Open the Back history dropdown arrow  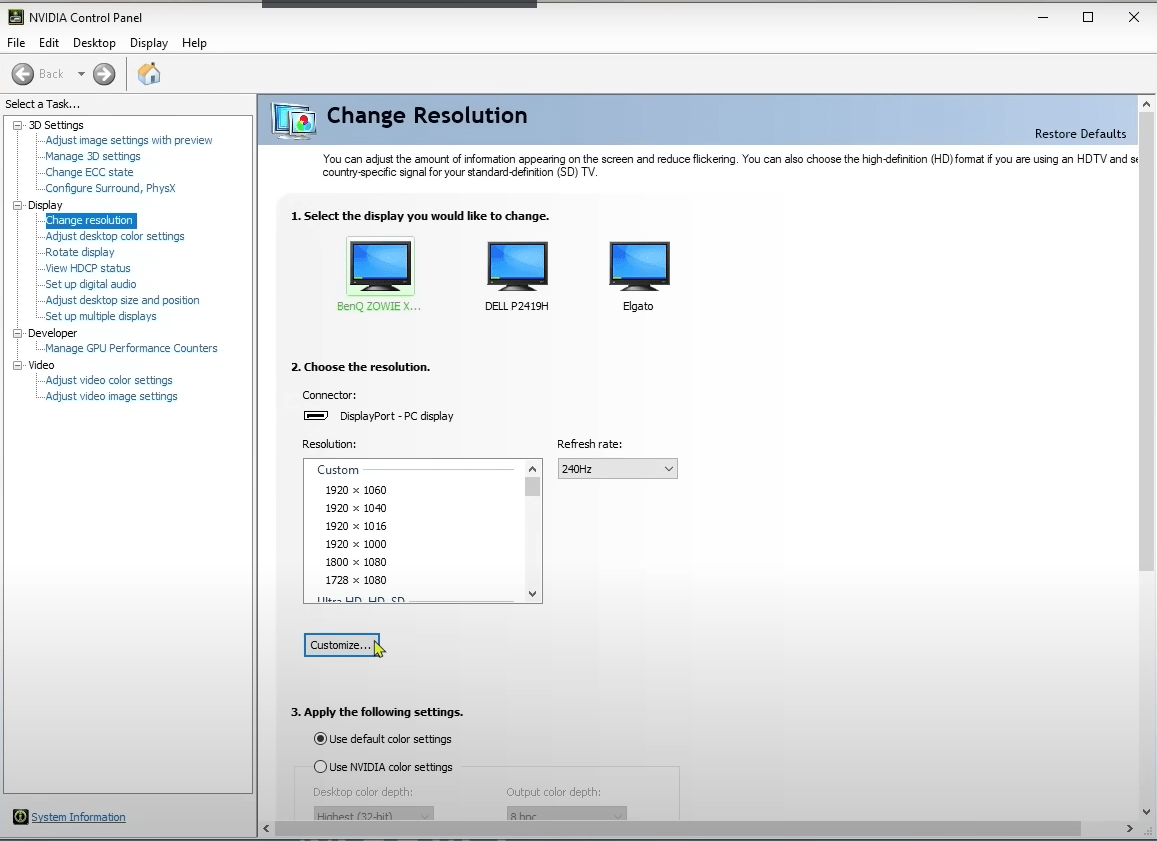81,74
